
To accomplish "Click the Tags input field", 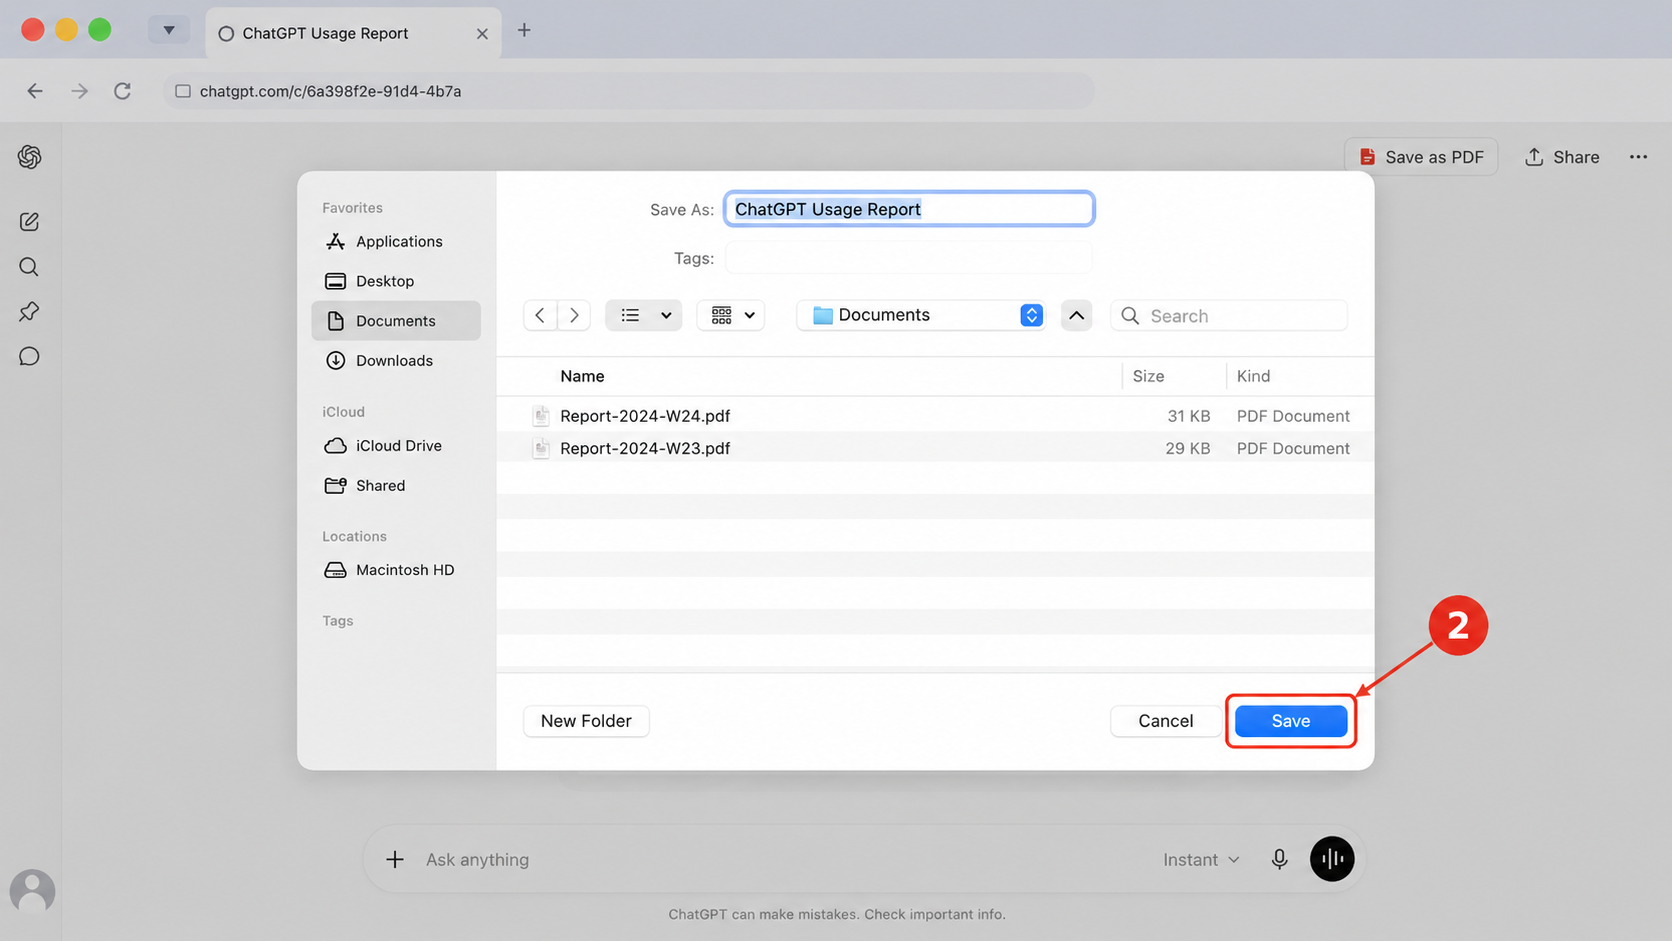I will [908, 258].
